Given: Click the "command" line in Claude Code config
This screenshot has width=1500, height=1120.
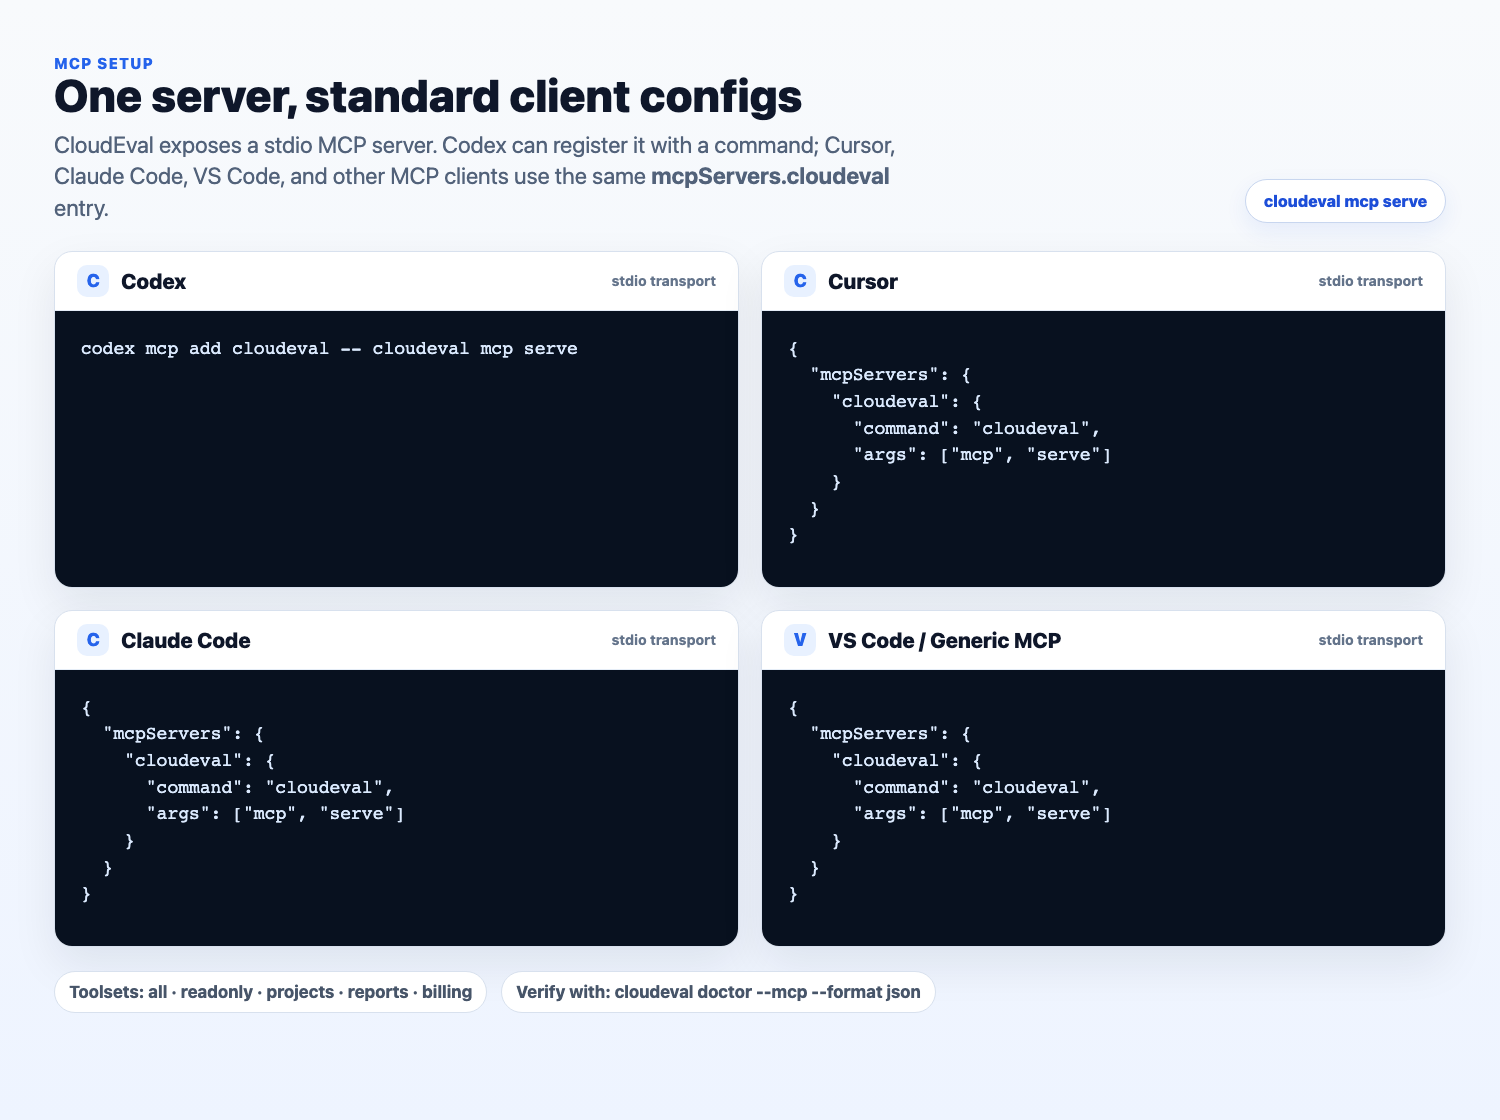Looking at the screenshot, I should pos(270,787).
